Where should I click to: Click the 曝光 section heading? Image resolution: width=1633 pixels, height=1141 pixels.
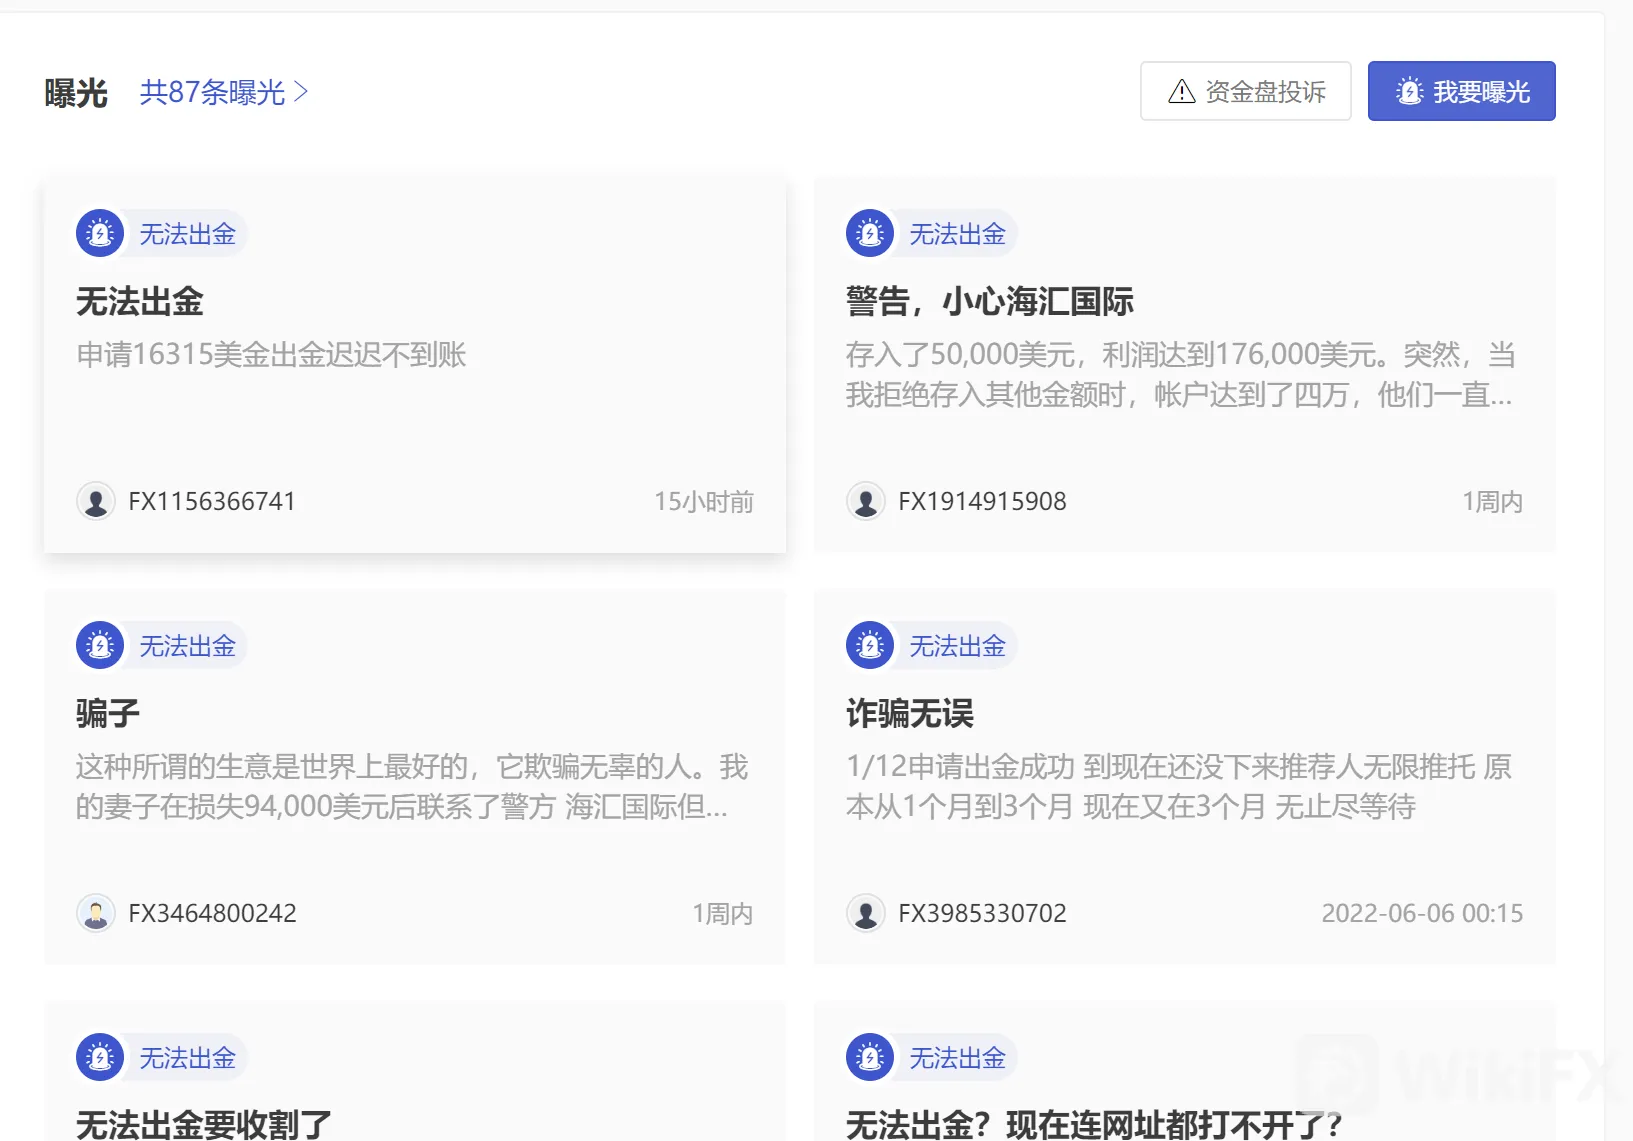[76, 93]
